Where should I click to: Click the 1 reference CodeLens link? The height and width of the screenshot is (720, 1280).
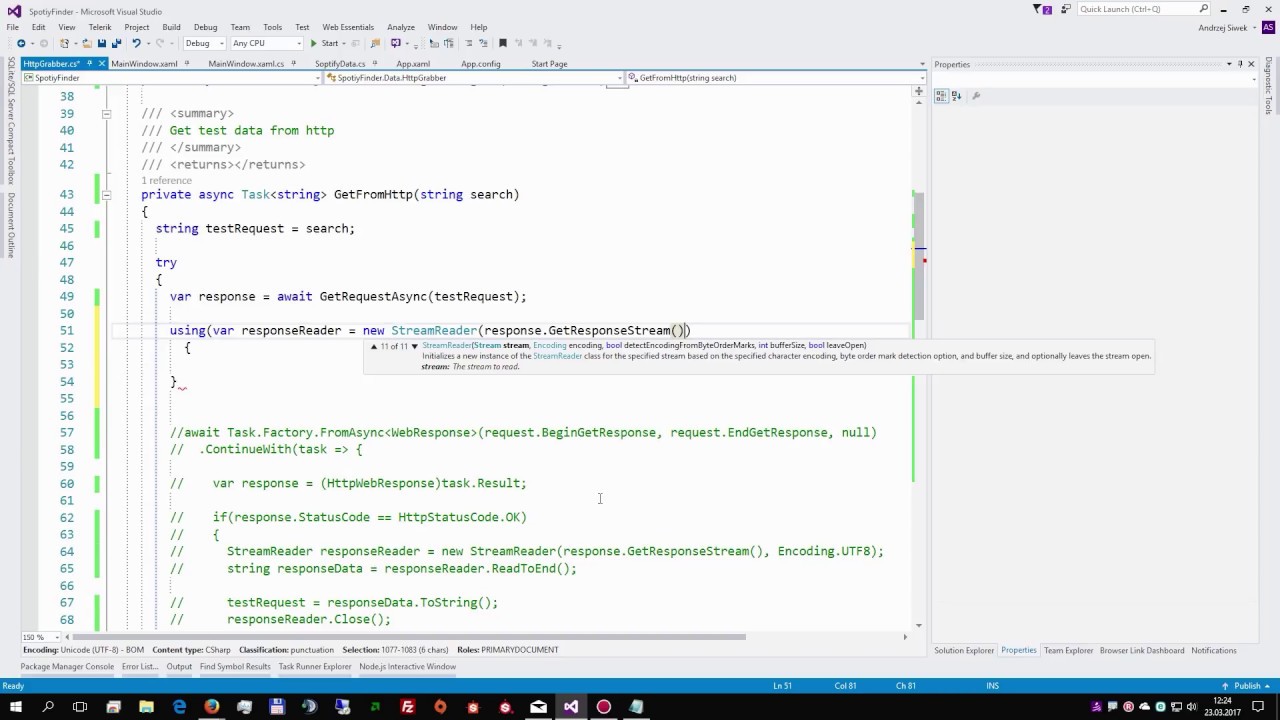point(166,180)
